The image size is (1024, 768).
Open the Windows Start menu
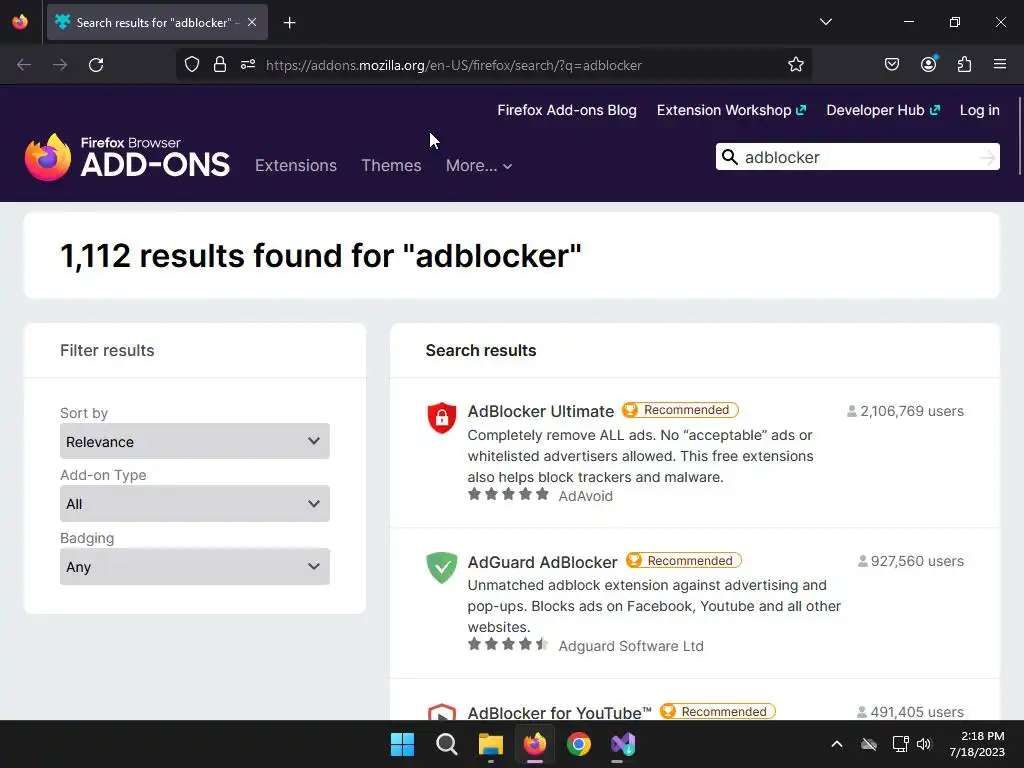[402, 744]
